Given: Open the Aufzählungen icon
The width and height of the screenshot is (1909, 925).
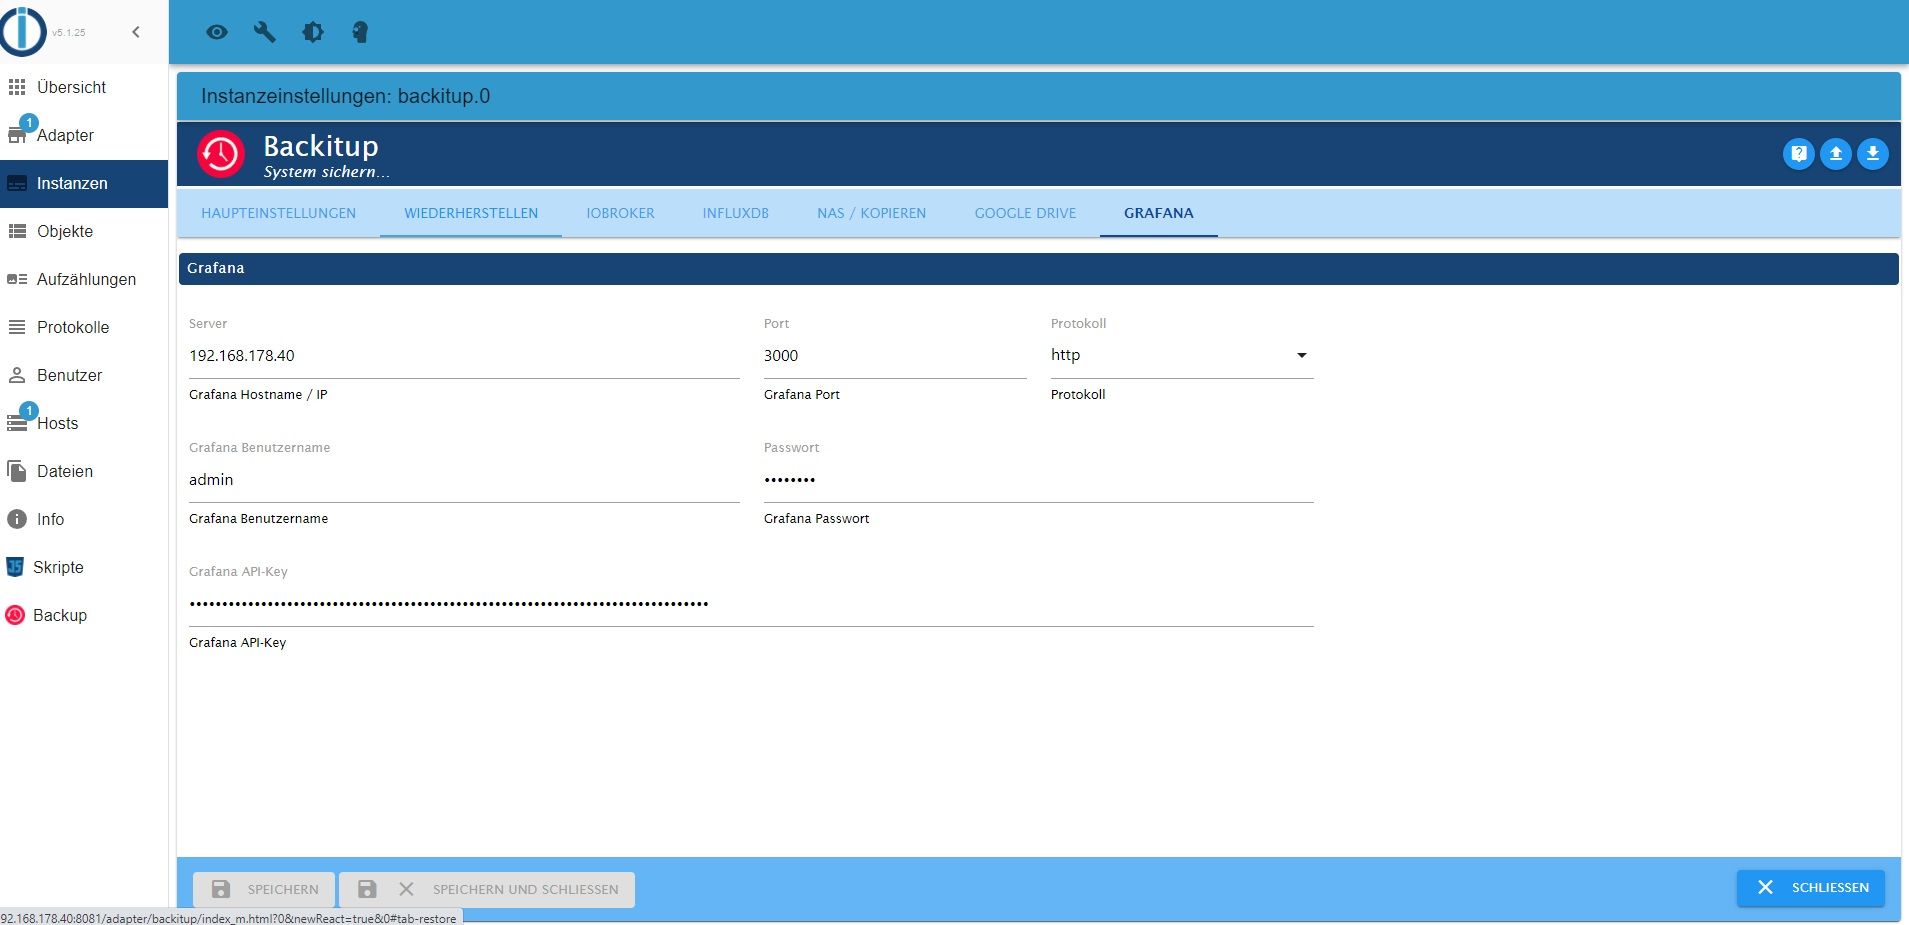Looking at the screenshot, I should pos(17,279).
